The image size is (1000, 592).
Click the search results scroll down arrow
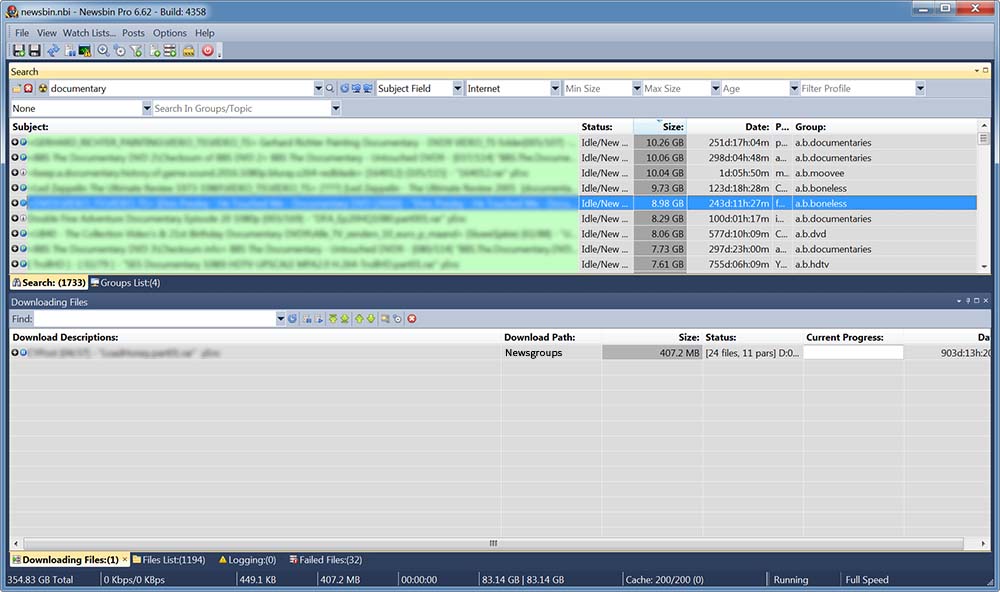click(983, 267)
